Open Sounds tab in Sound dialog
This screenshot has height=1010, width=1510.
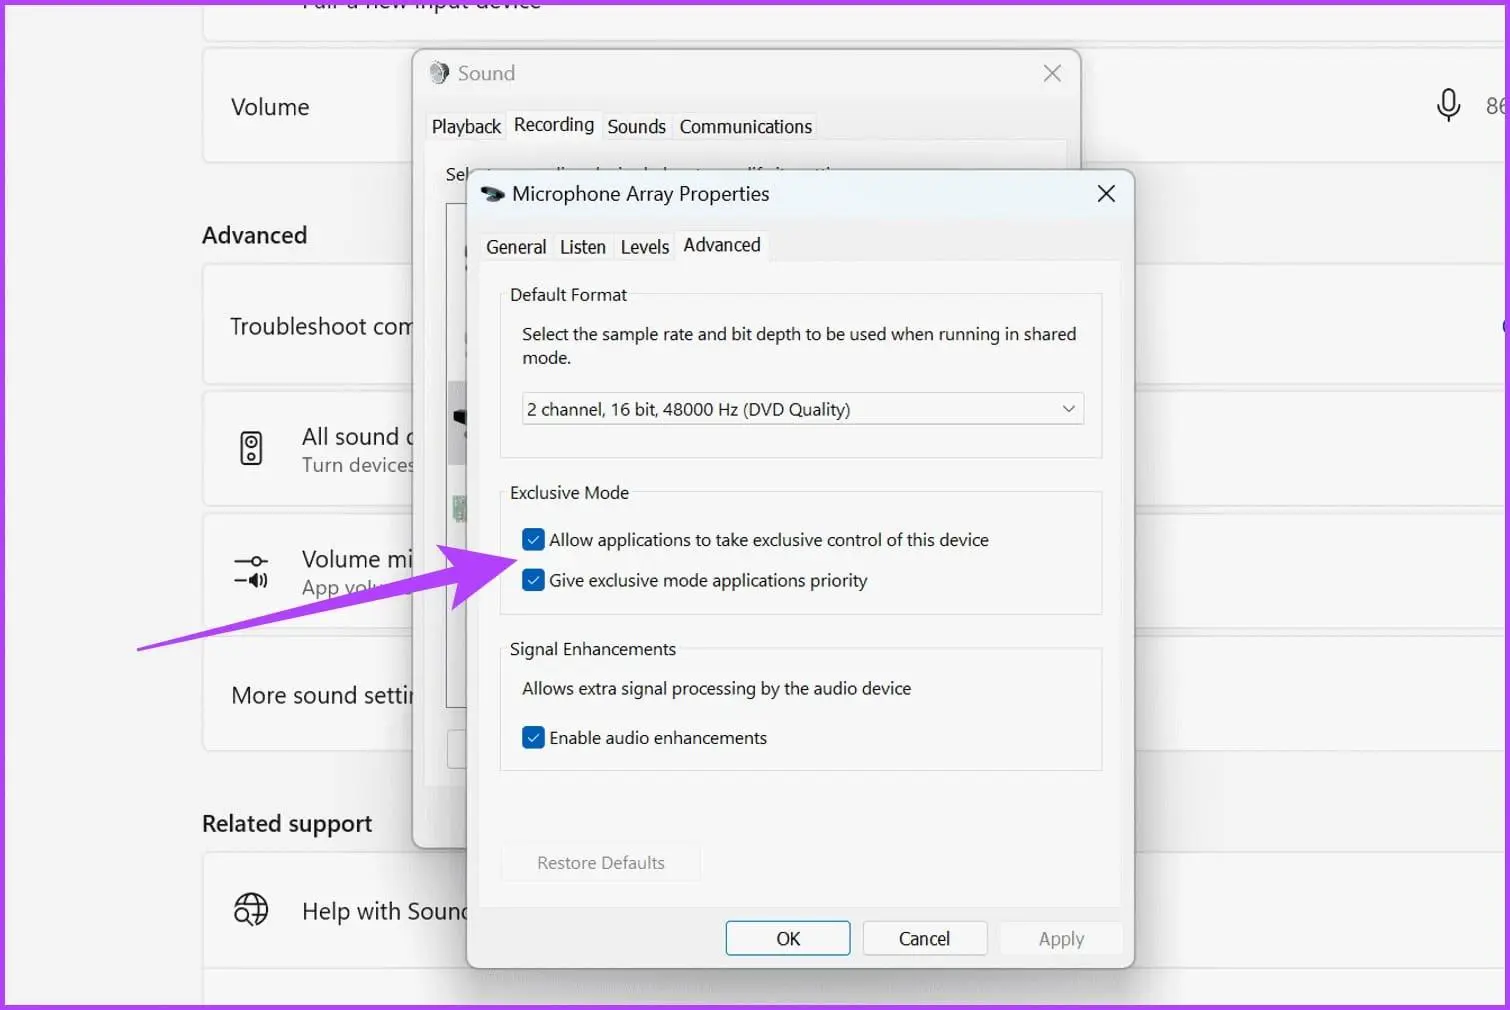tap(636, 127)
